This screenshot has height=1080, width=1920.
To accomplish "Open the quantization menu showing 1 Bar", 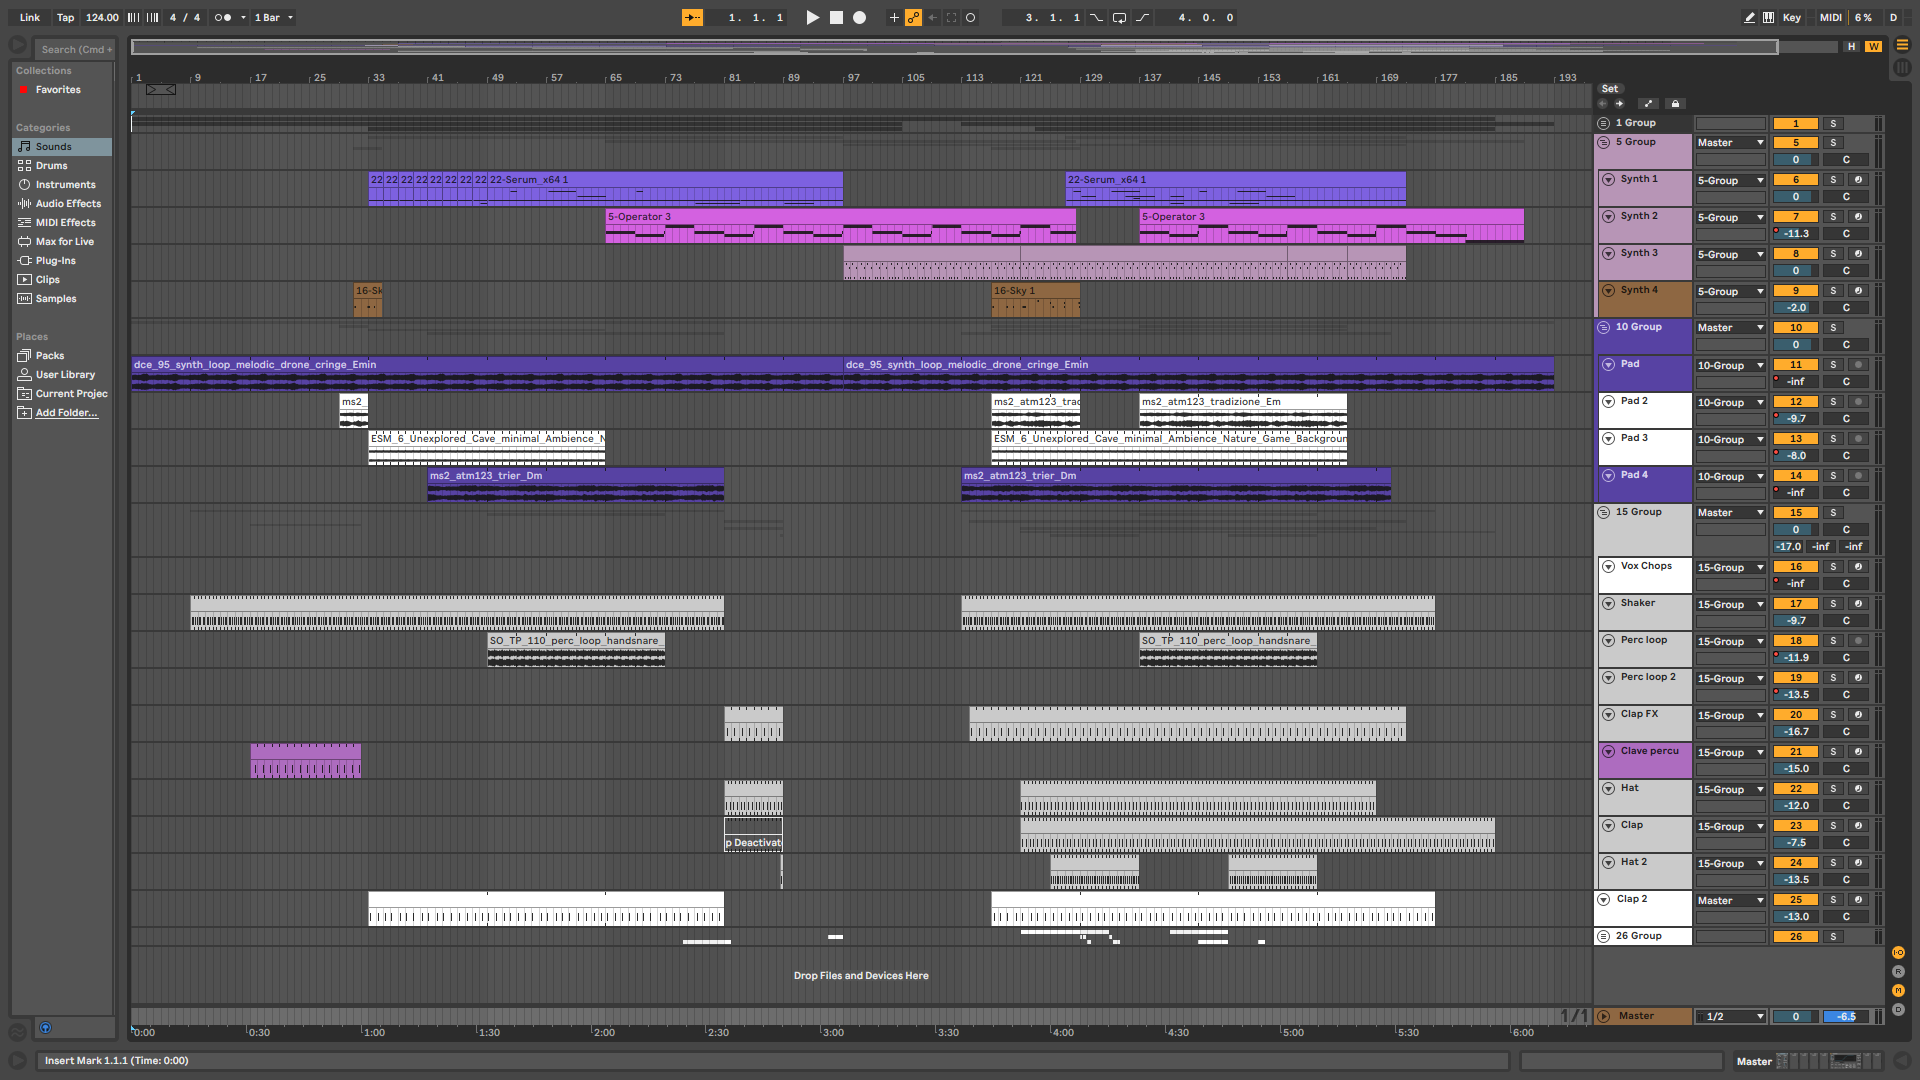I will [x=273, y=17].
